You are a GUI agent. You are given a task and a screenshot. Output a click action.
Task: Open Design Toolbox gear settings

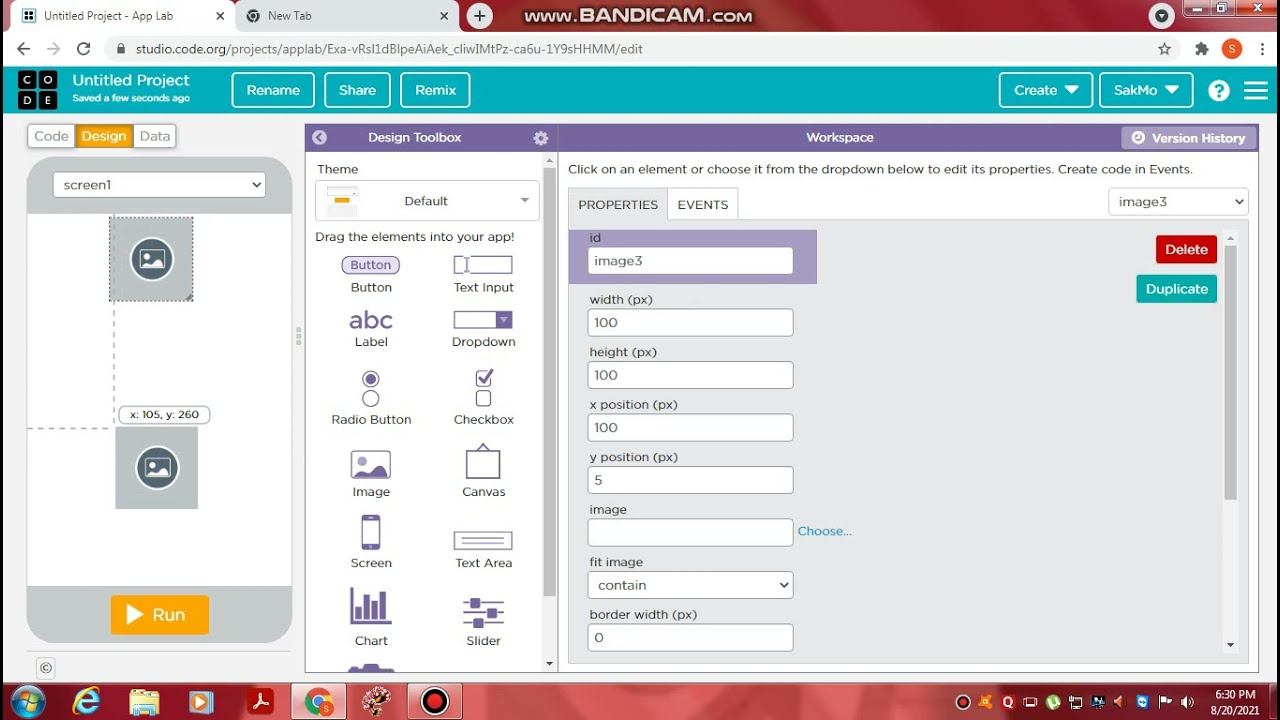coord(541,138)
